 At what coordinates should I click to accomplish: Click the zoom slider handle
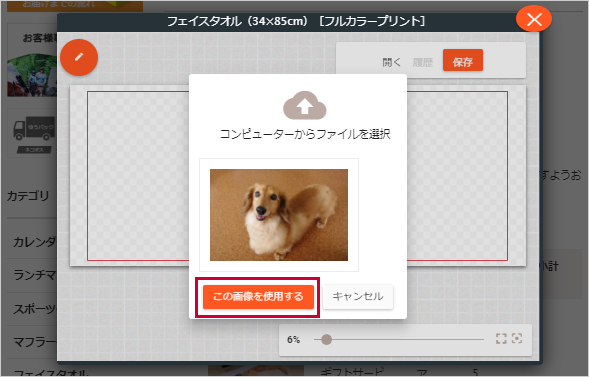pos(326,339)
